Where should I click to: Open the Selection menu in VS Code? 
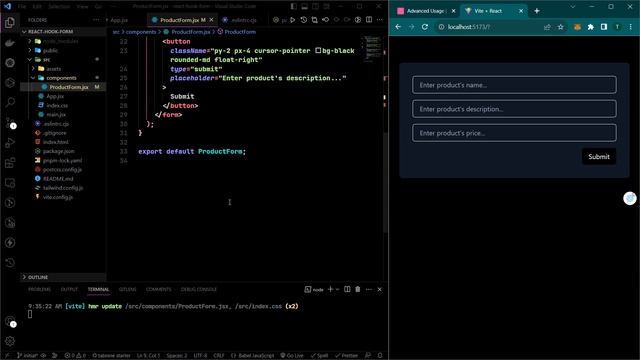[x=59, y=7]
